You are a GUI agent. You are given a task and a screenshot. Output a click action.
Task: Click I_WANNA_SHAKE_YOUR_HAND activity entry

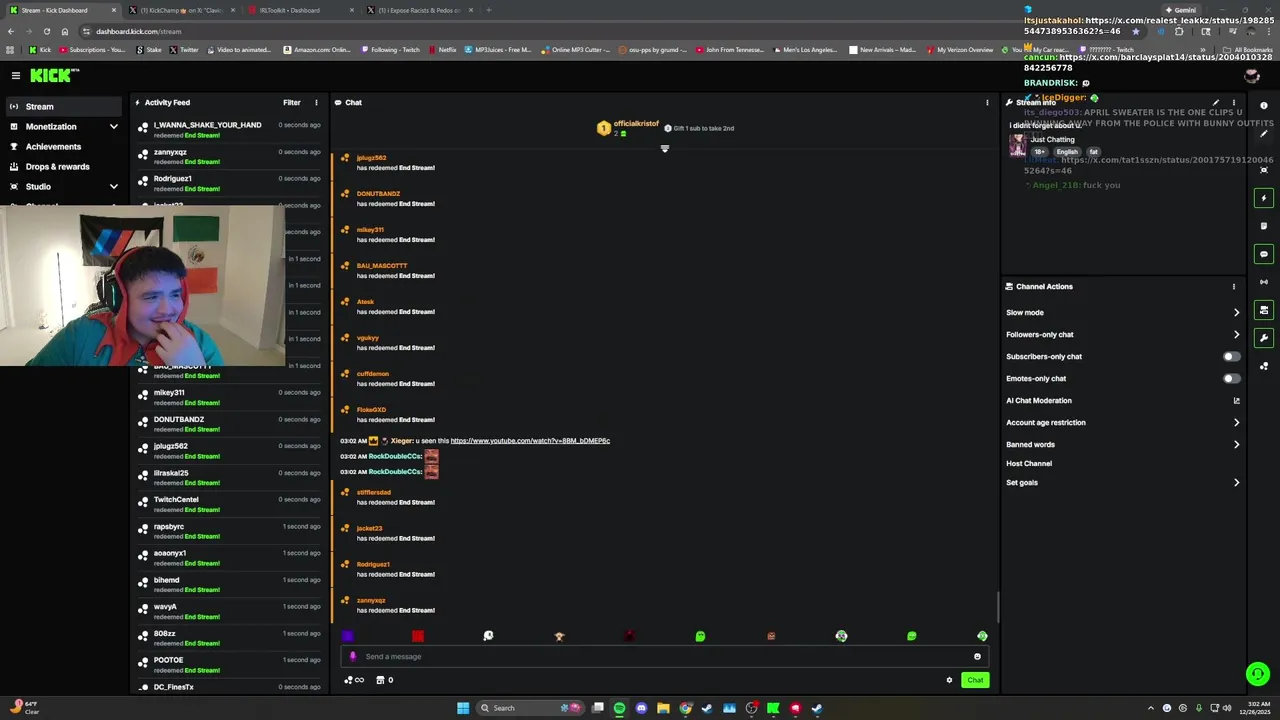(230, 129)
